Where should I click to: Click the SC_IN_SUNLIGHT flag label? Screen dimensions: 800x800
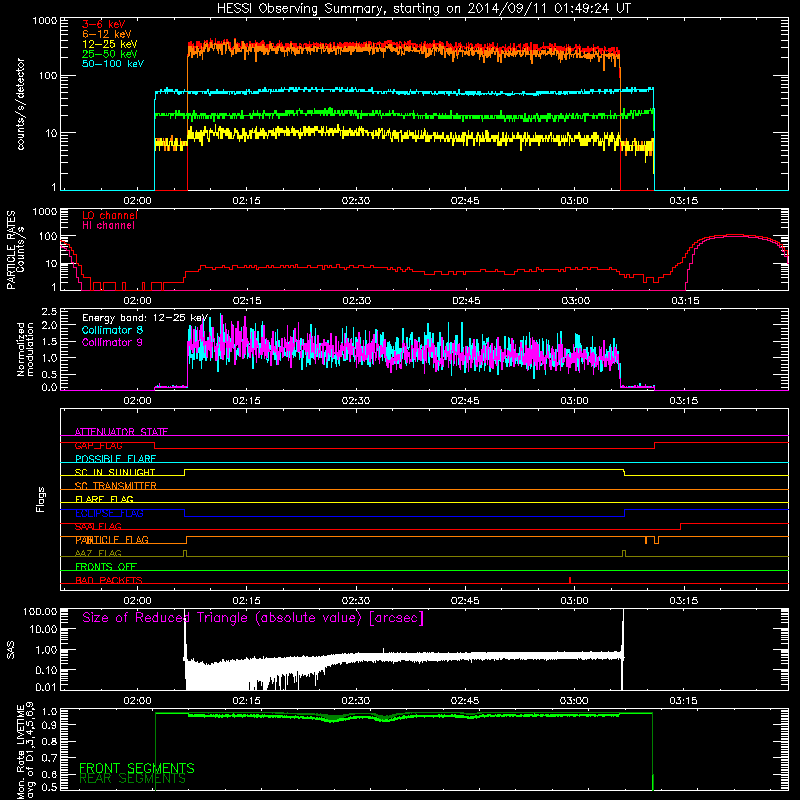(115, 472)
